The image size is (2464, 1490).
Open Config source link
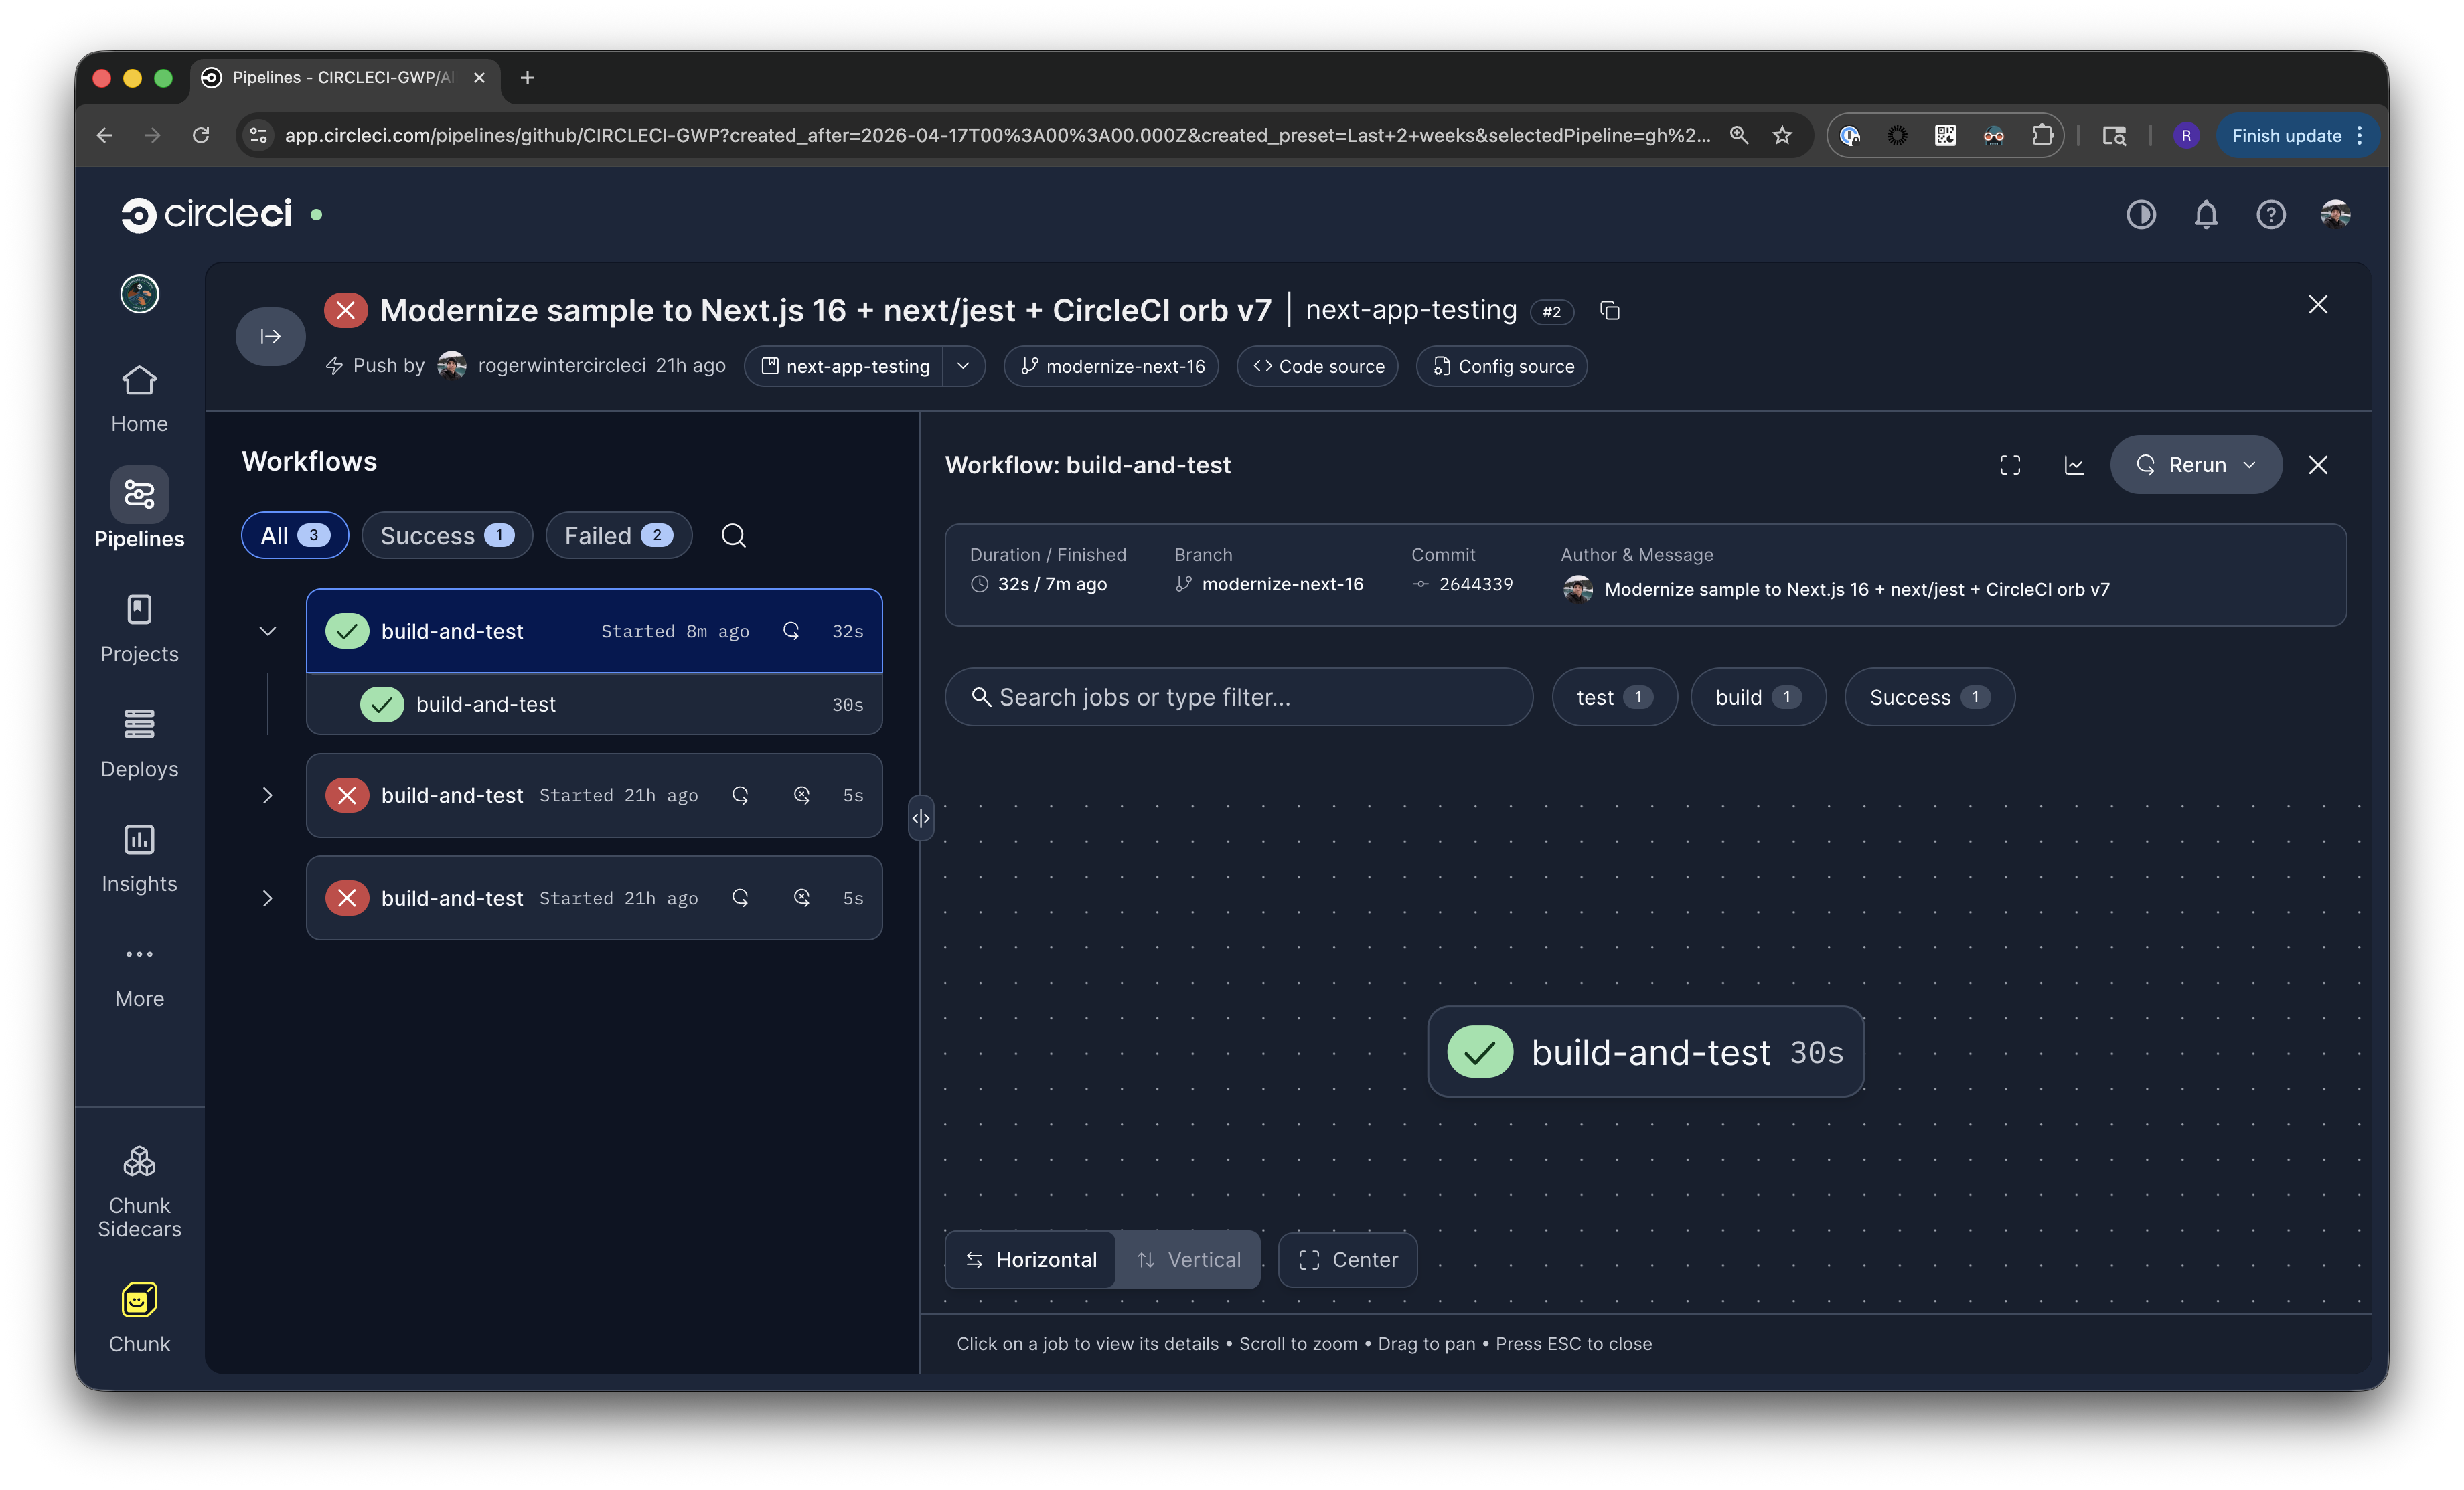pos(1501,366)
